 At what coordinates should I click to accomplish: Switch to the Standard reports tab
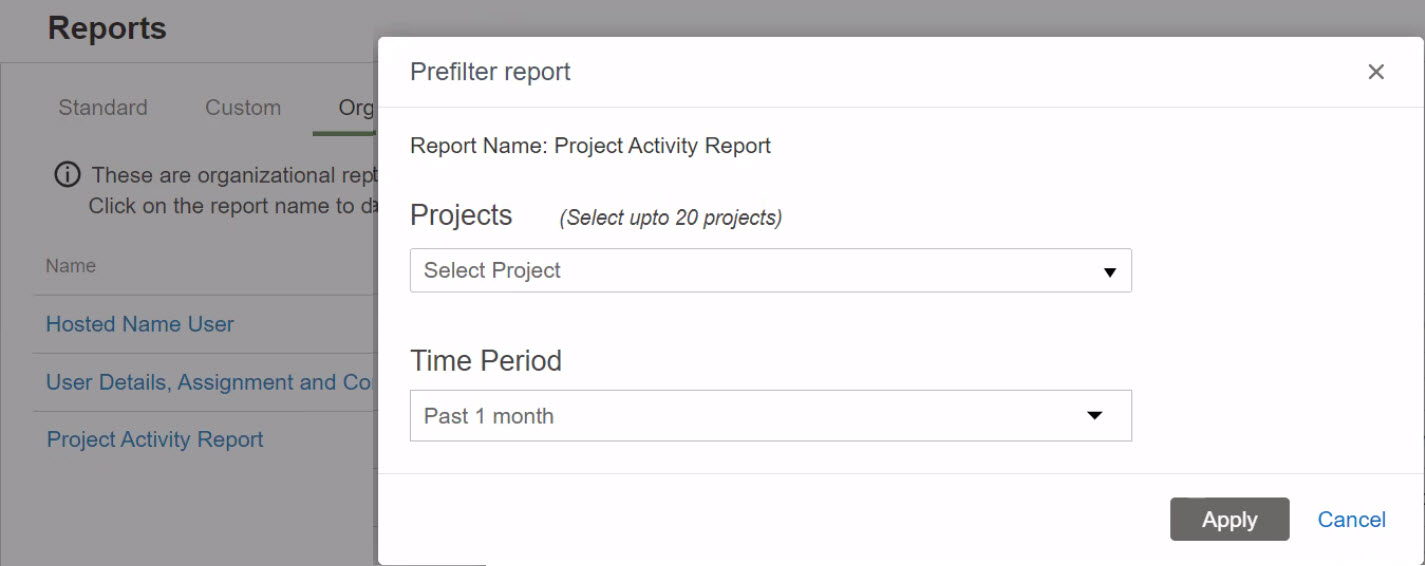click(103, 107)
